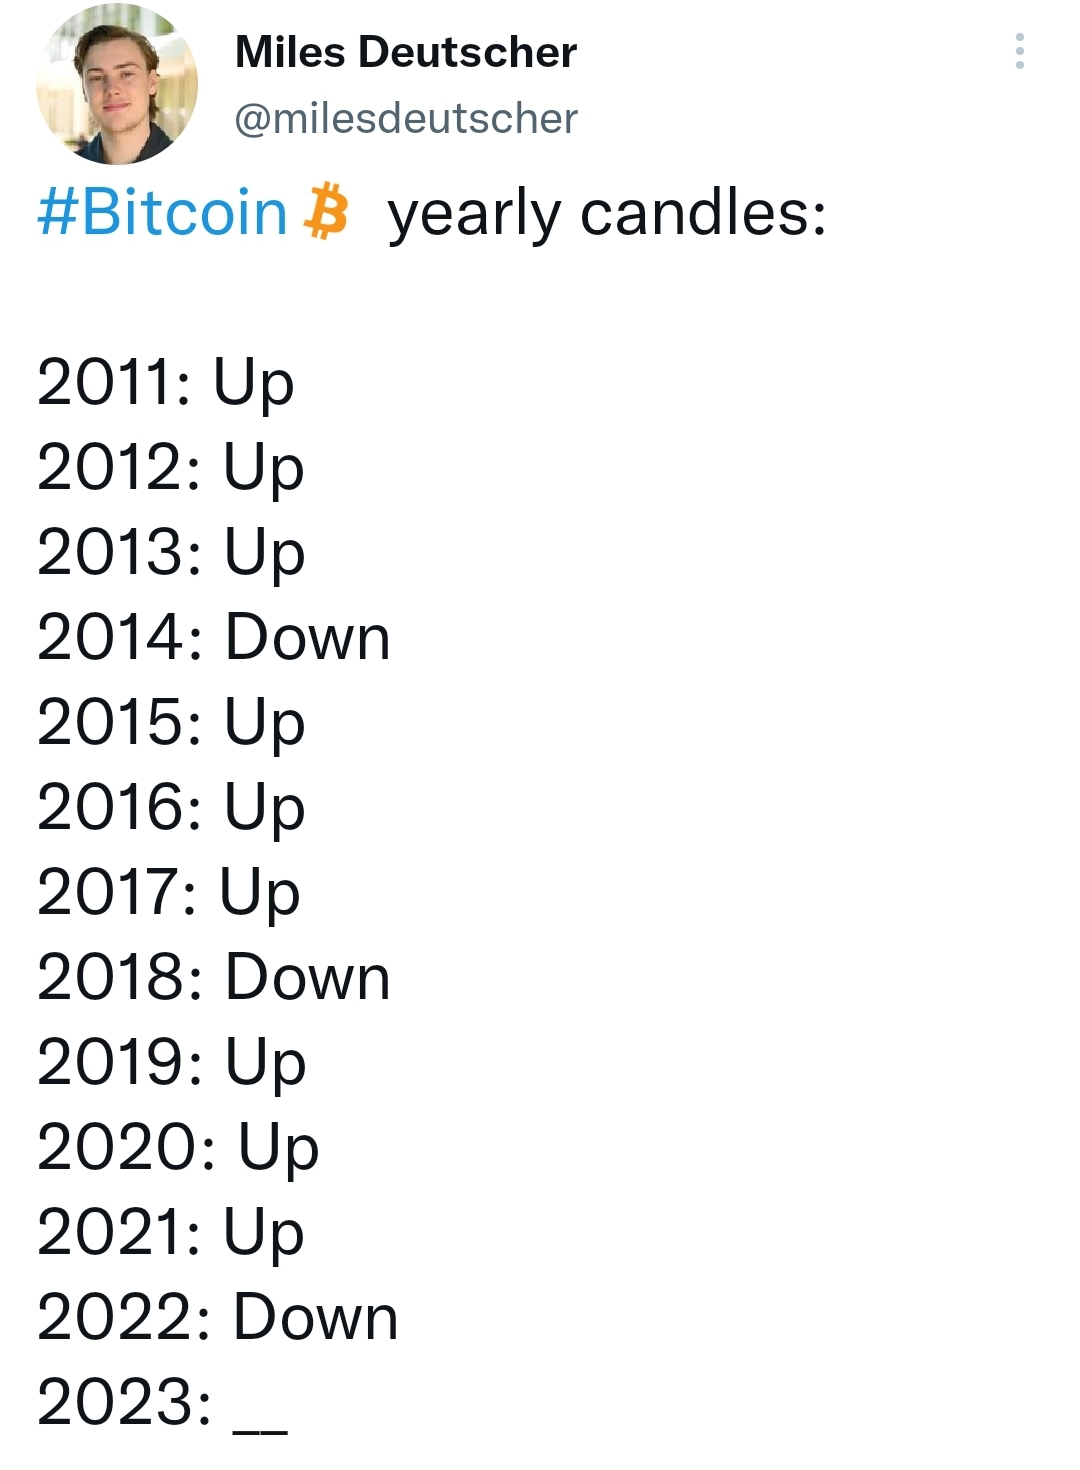The image size is (1080, 1470).
Task: Select the '2011: Up' line
Action: coord(165,384)
